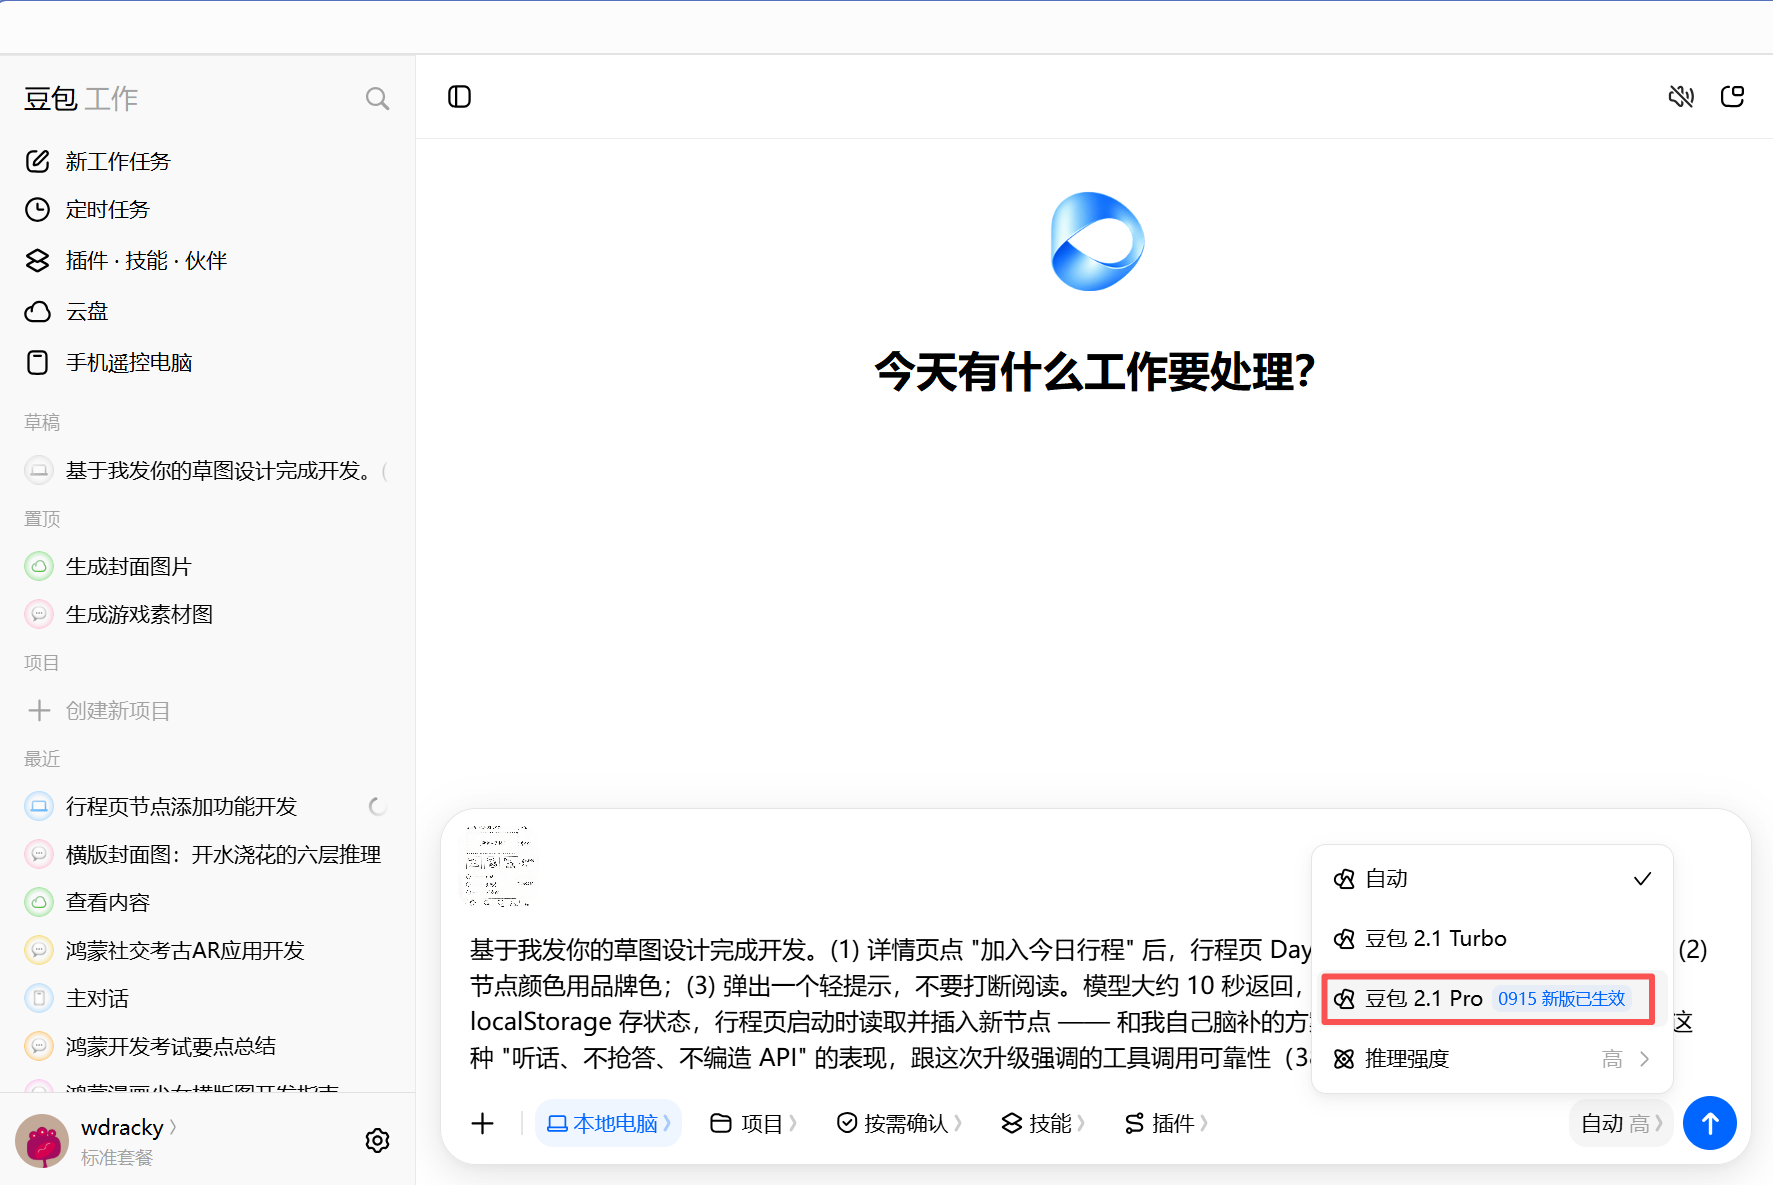Toggle the sidebar collapse icon
Viewport: 1773px width, 1185px height.
tap(459, 97)
